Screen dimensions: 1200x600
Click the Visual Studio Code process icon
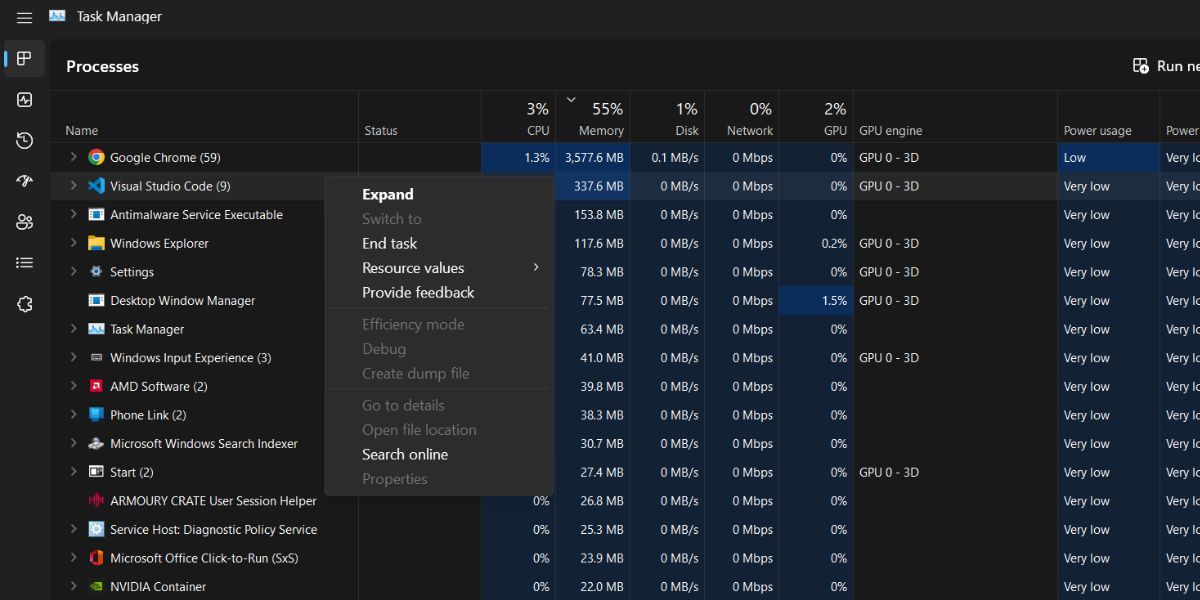96,186
